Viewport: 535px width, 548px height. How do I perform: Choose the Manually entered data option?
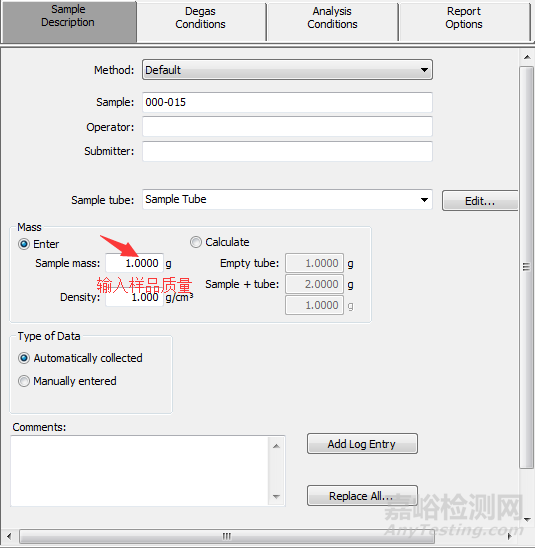24,381
